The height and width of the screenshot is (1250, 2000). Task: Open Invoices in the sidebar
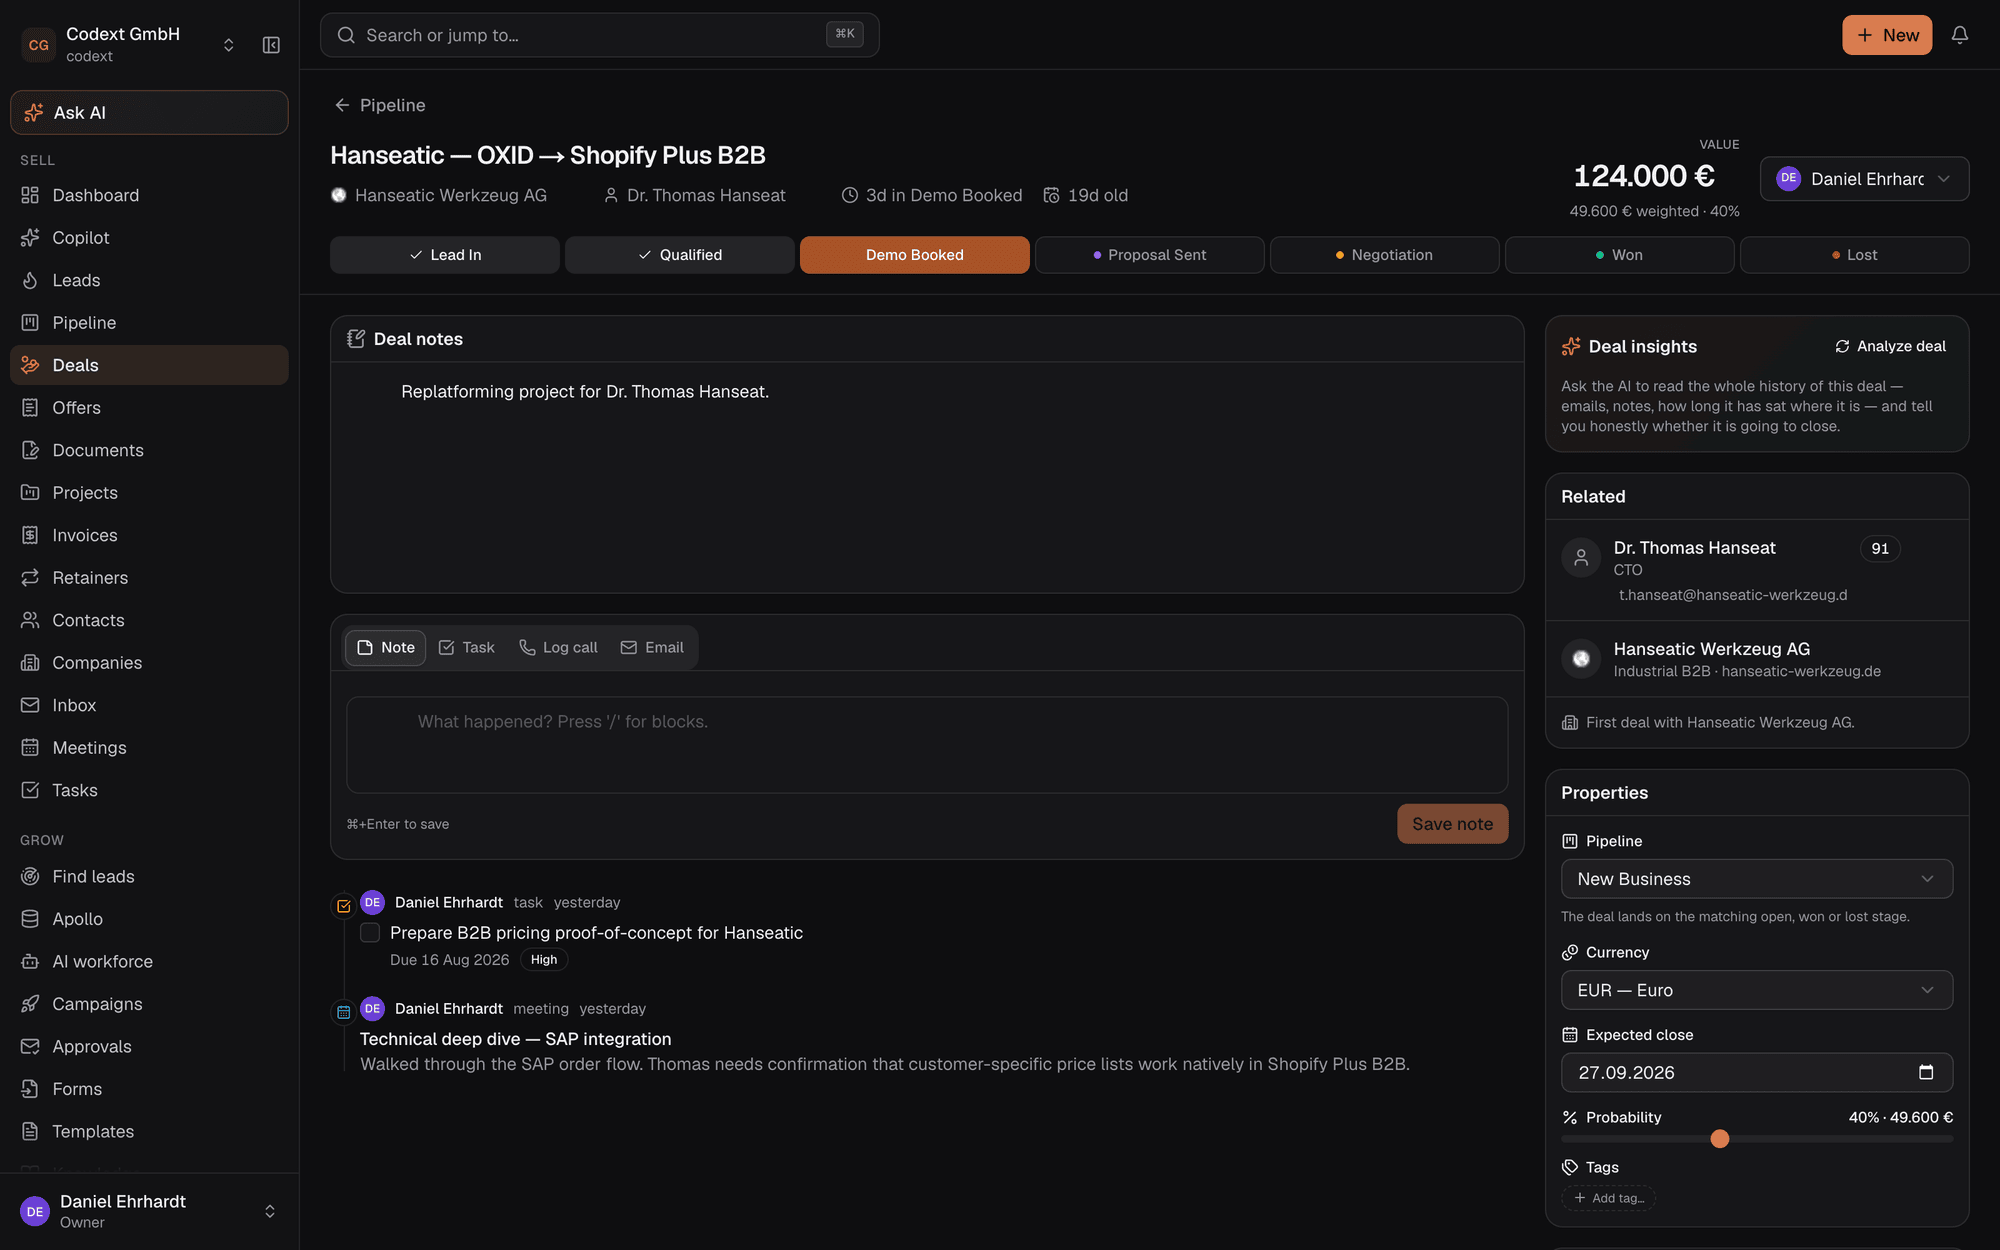coord(149,535)
